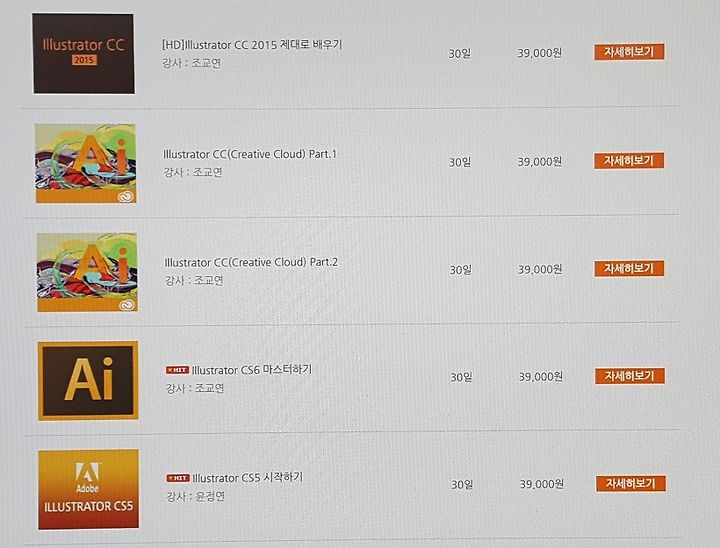Open the Illustrator CC Part.2 thumbnail image
The height and width of the screenshot is (548, 720).
[x=87, y=272]
